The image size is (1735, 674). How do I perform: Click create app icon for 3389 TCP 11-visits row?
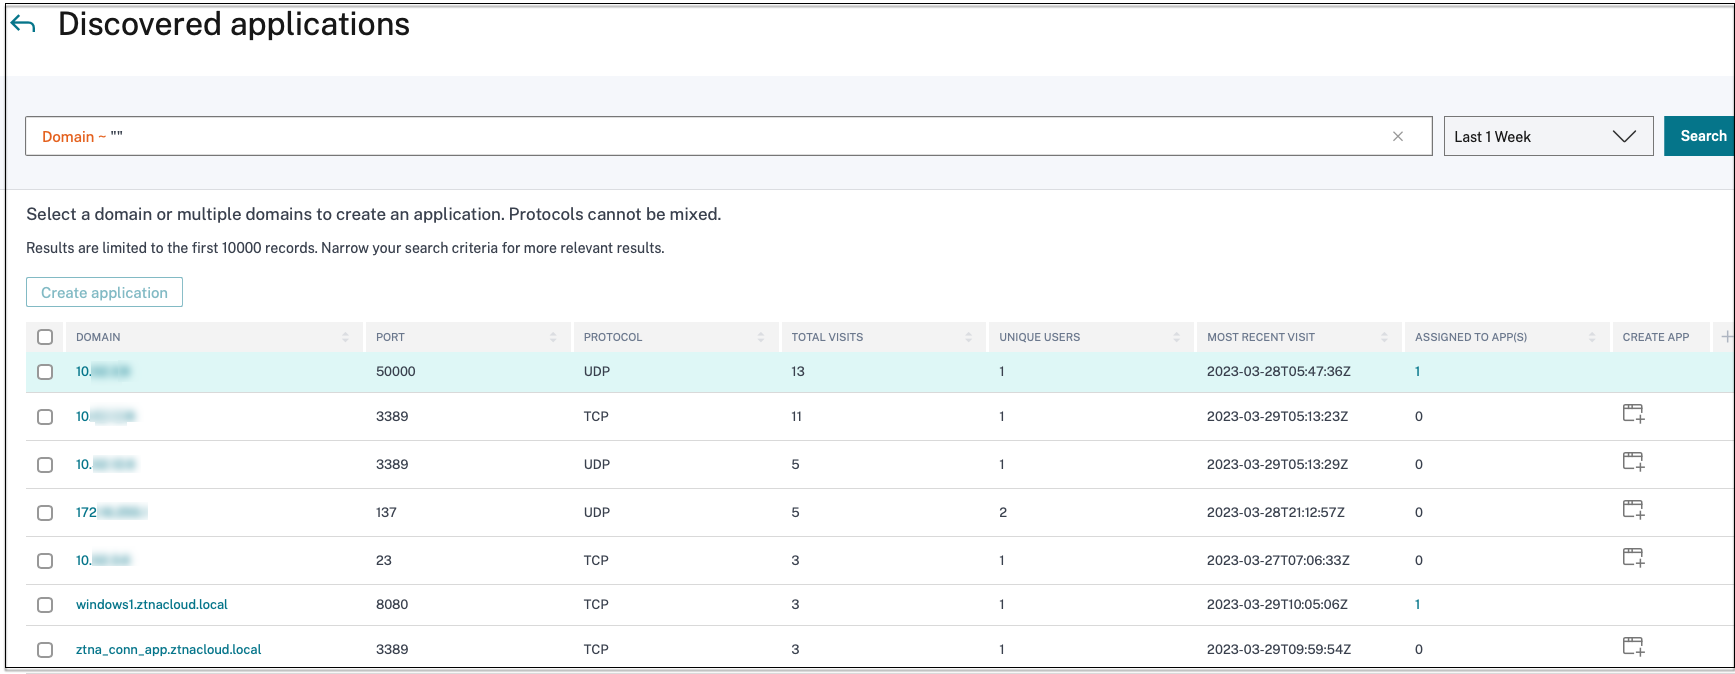[1633, 414]
